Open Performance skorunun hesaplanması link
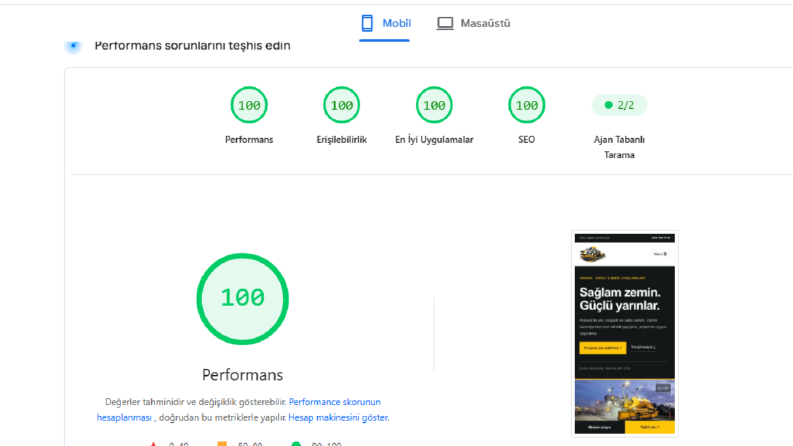Image resolution: width=793 pixels, height=446 pixels. [x=238, y=410]
